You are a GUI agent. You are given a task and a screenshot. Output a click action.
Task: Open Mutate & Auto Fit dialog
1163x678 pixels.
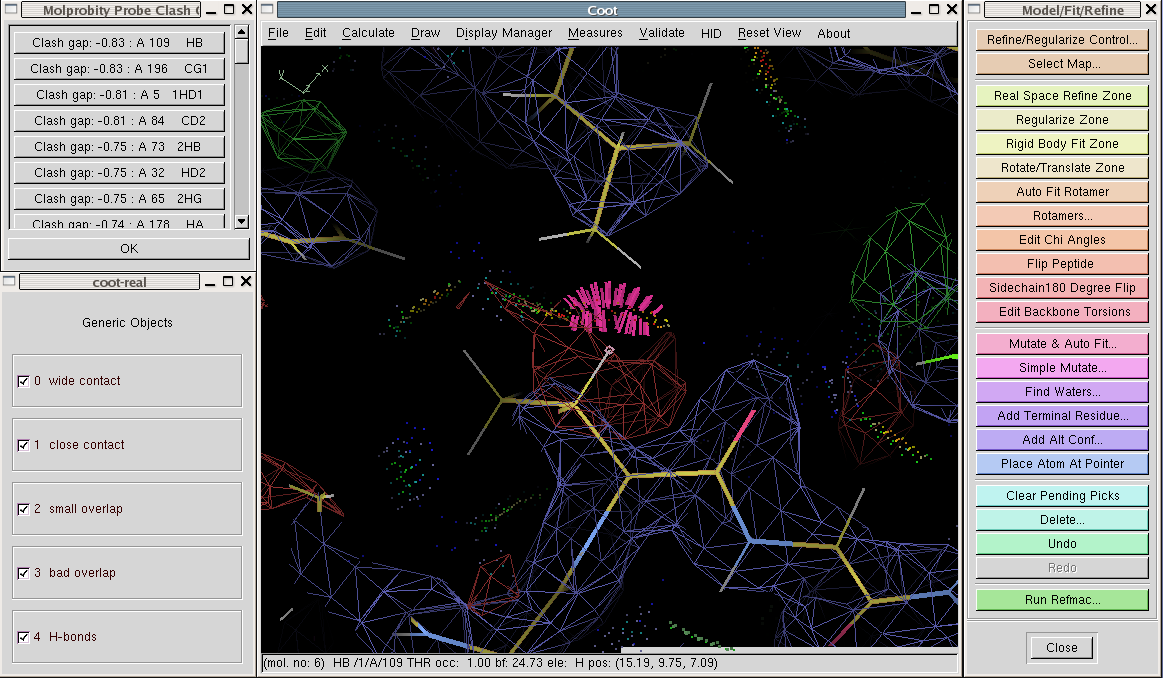1062,344
